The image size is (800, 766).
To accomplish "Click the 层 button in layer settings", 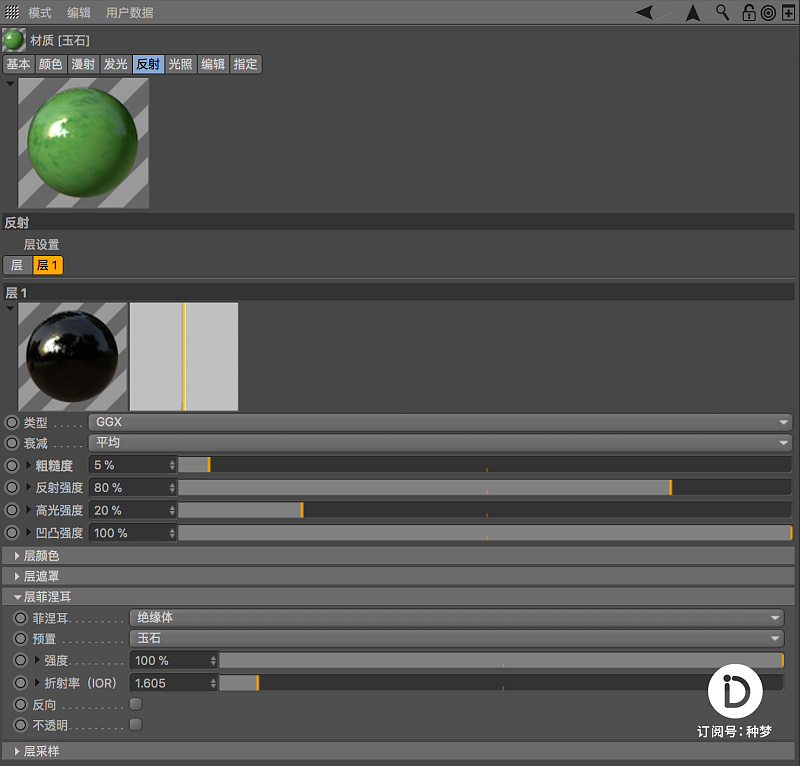I will click(x=17, y=265).
